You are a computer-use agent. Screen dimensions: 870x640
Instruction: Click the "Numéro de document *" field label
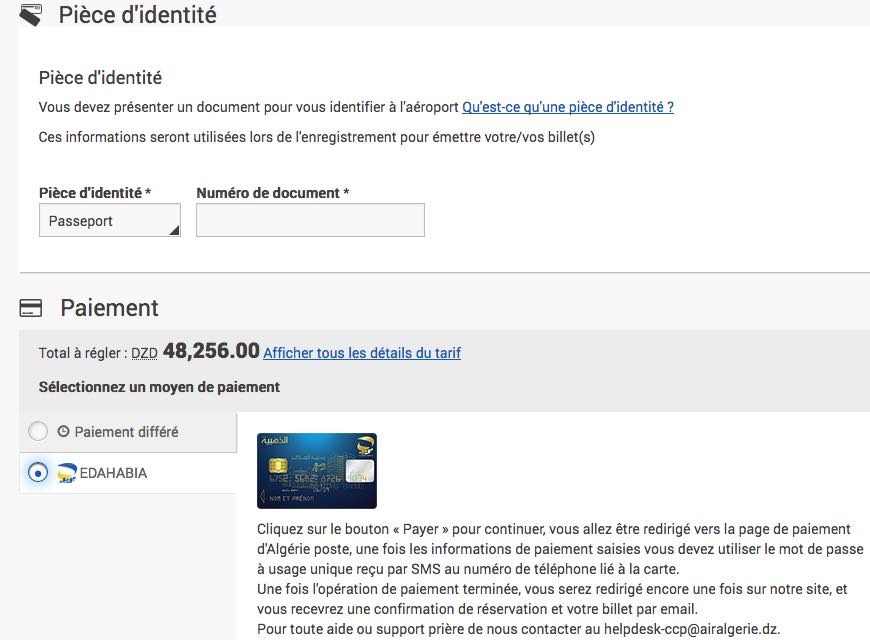272,193
